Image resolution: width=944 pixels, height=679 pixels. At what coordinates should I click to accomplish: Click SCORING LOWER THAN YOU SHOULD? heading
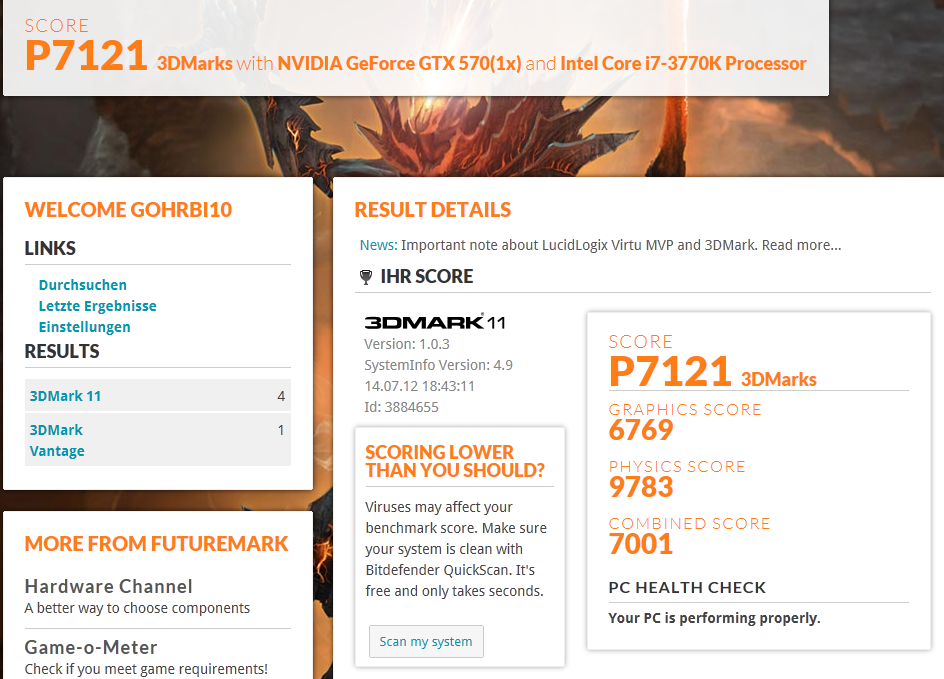[455, 461]
